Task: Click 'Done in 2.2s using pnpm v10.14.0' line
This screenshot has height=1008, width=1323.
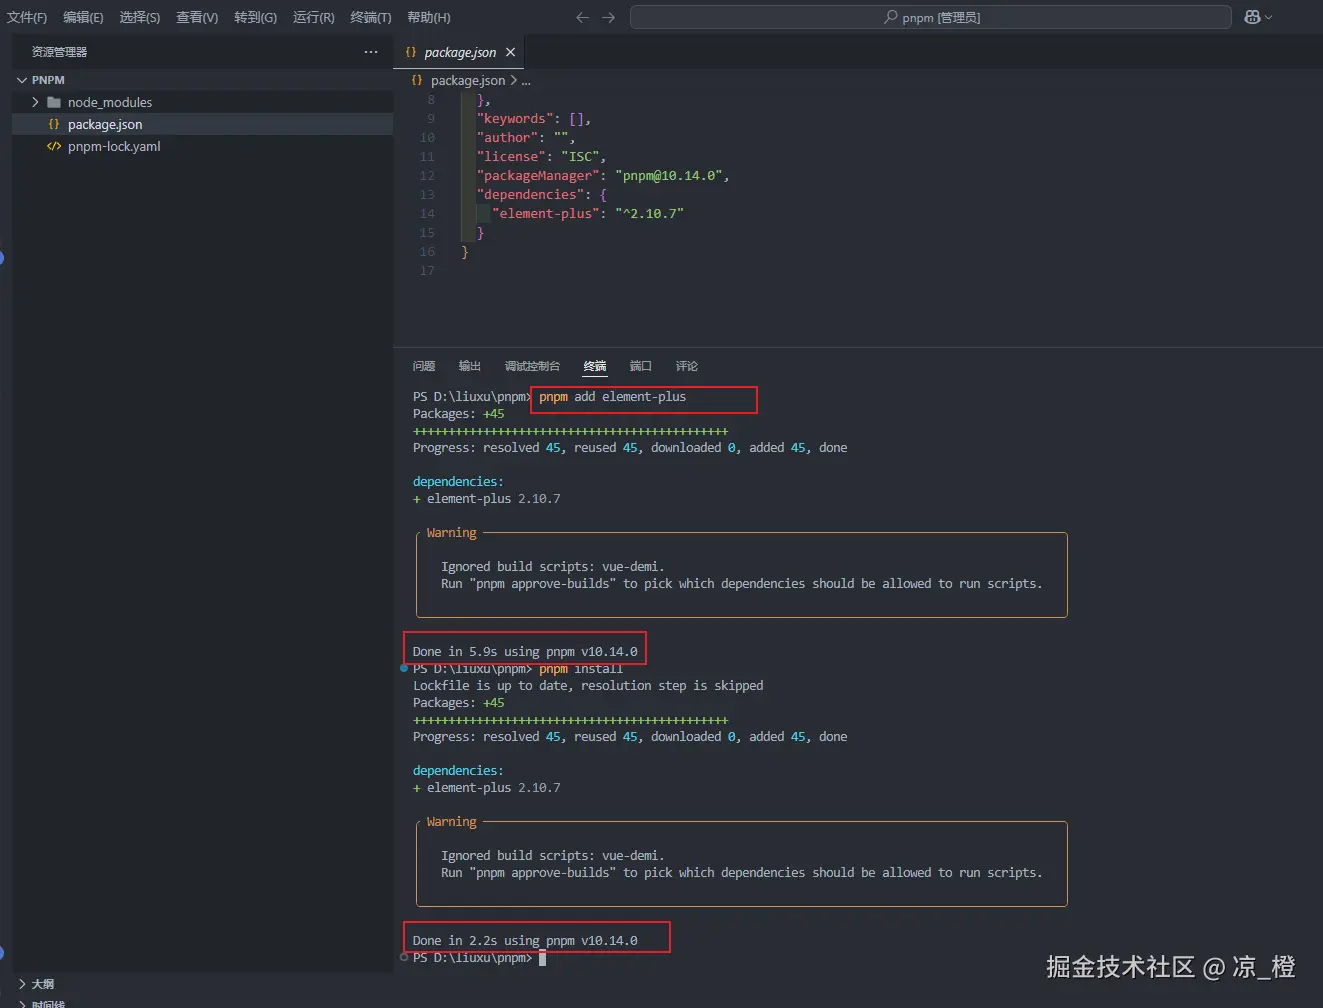Action: (525, 940)
